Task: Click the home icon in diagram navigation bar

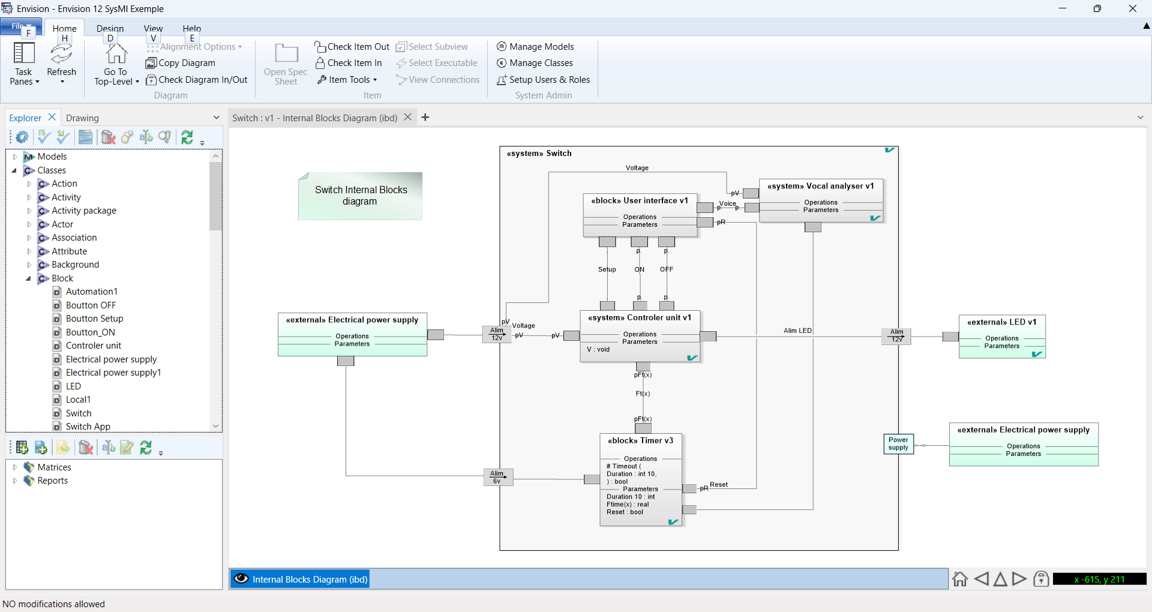Action: (x=959, y=579)
